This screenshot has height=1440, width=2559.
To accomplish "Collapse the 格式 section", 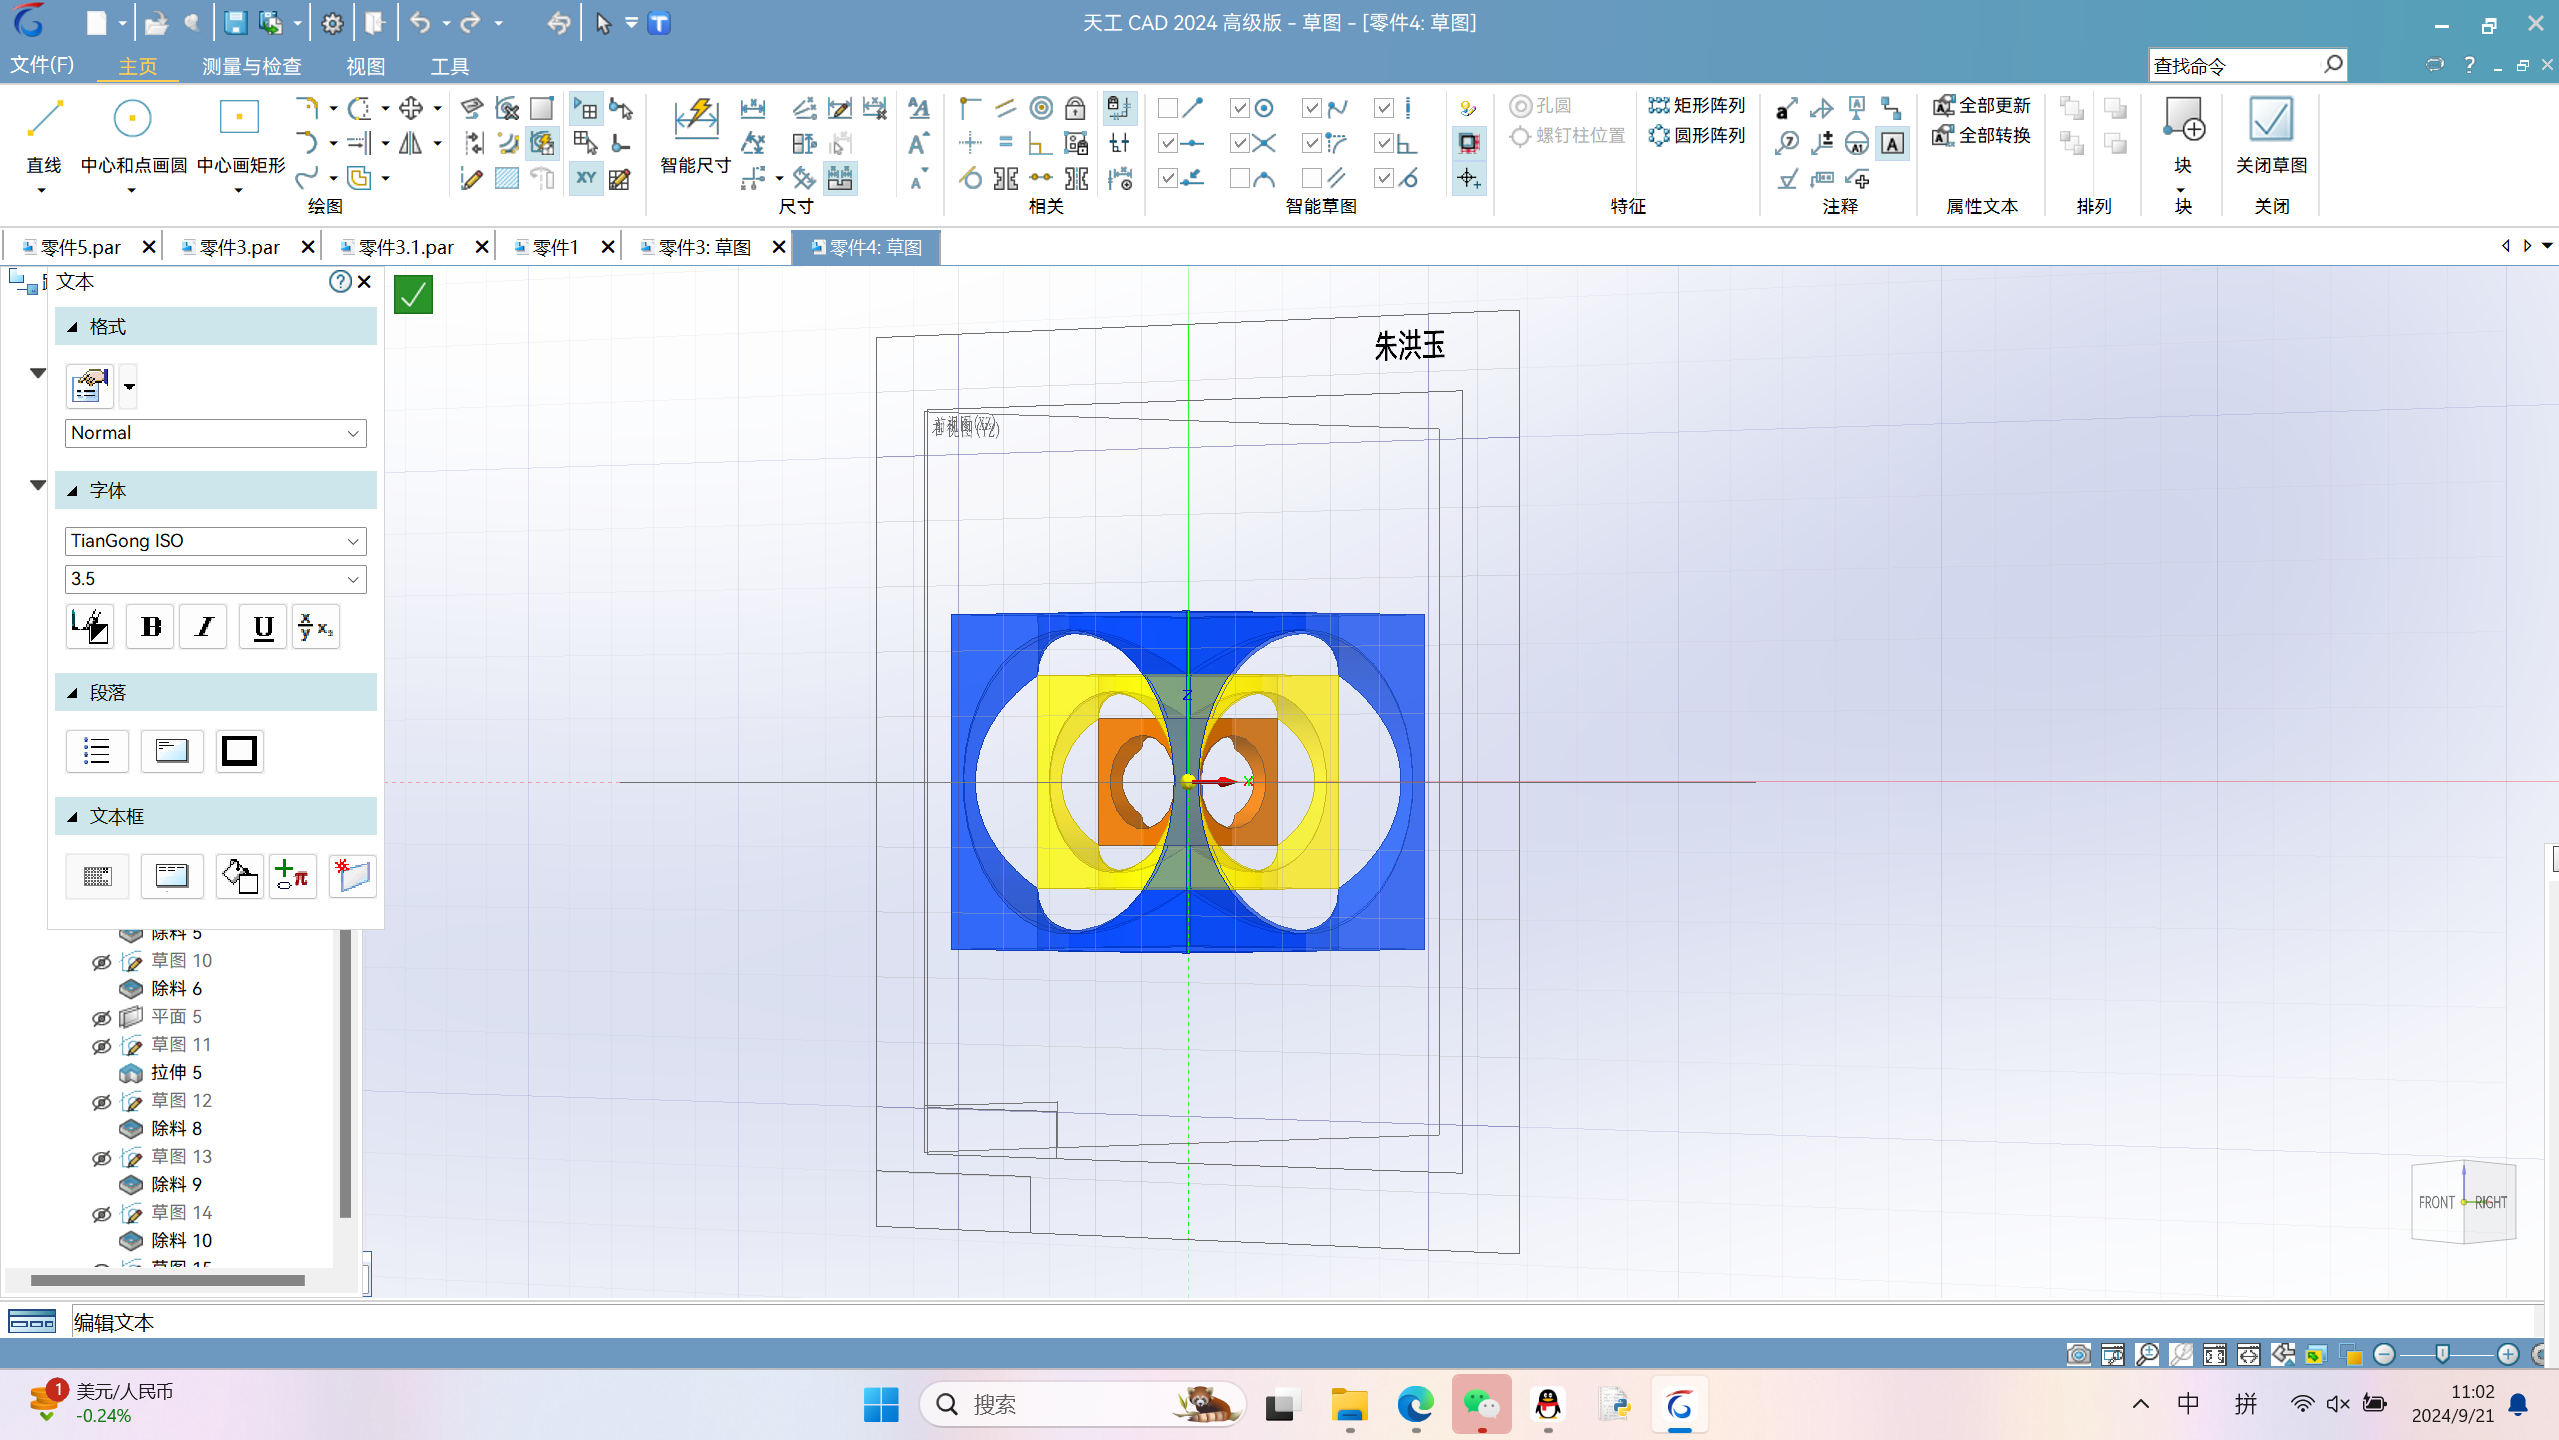I will (72, 327).
